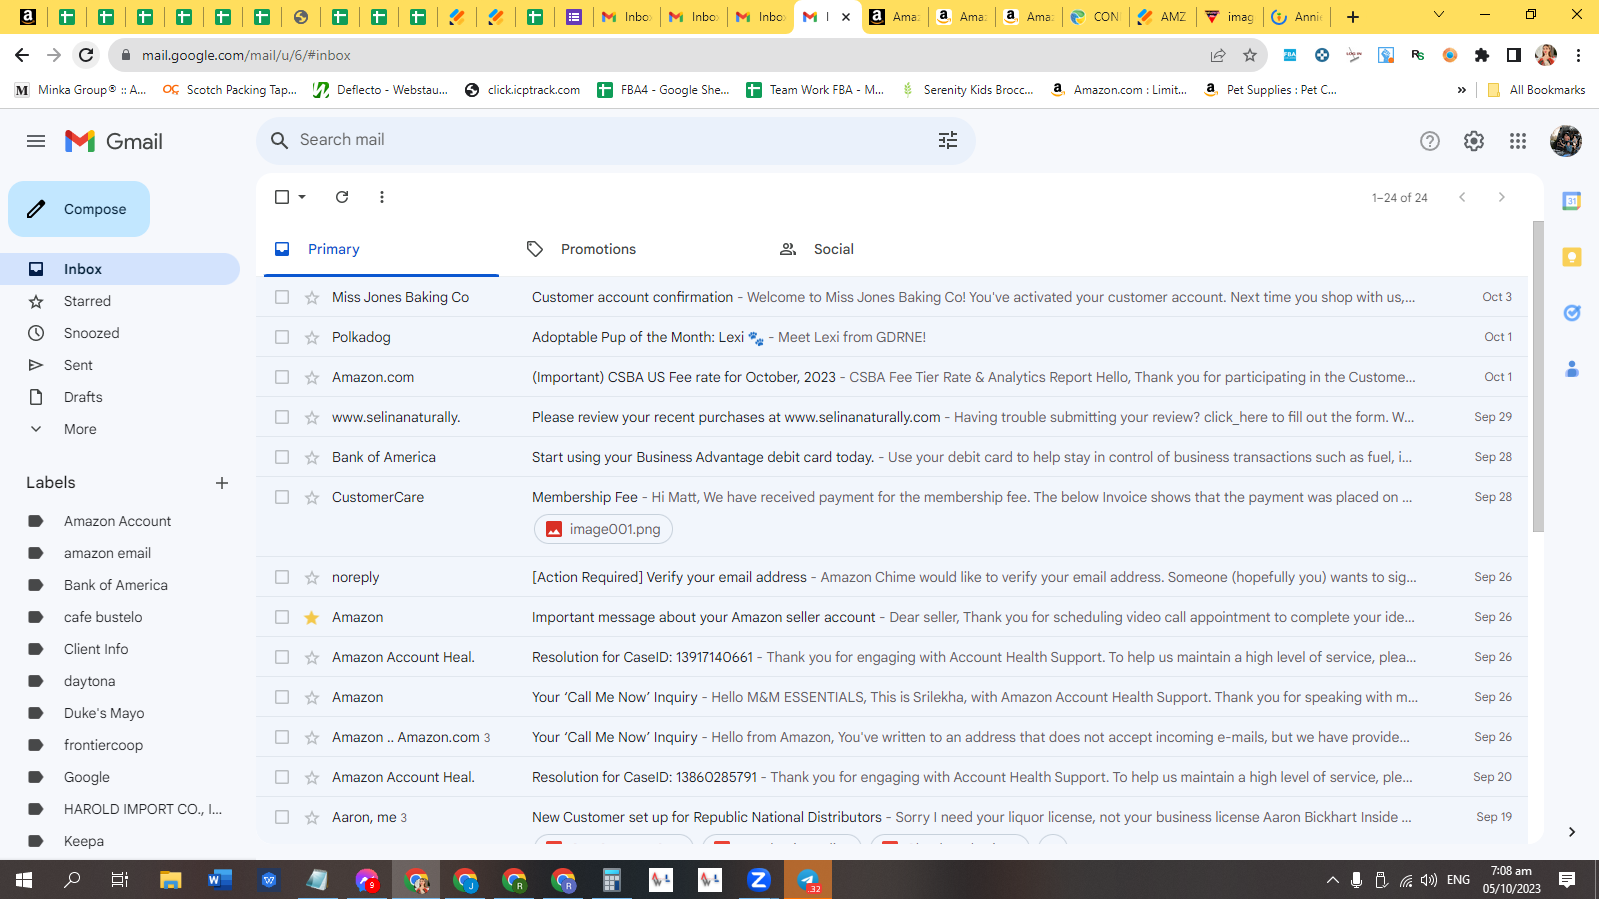Image resolution: width=1599 pixels, height=899 pixels.
Task: Open the Google account profile picture
Action: pos(1566,141)
